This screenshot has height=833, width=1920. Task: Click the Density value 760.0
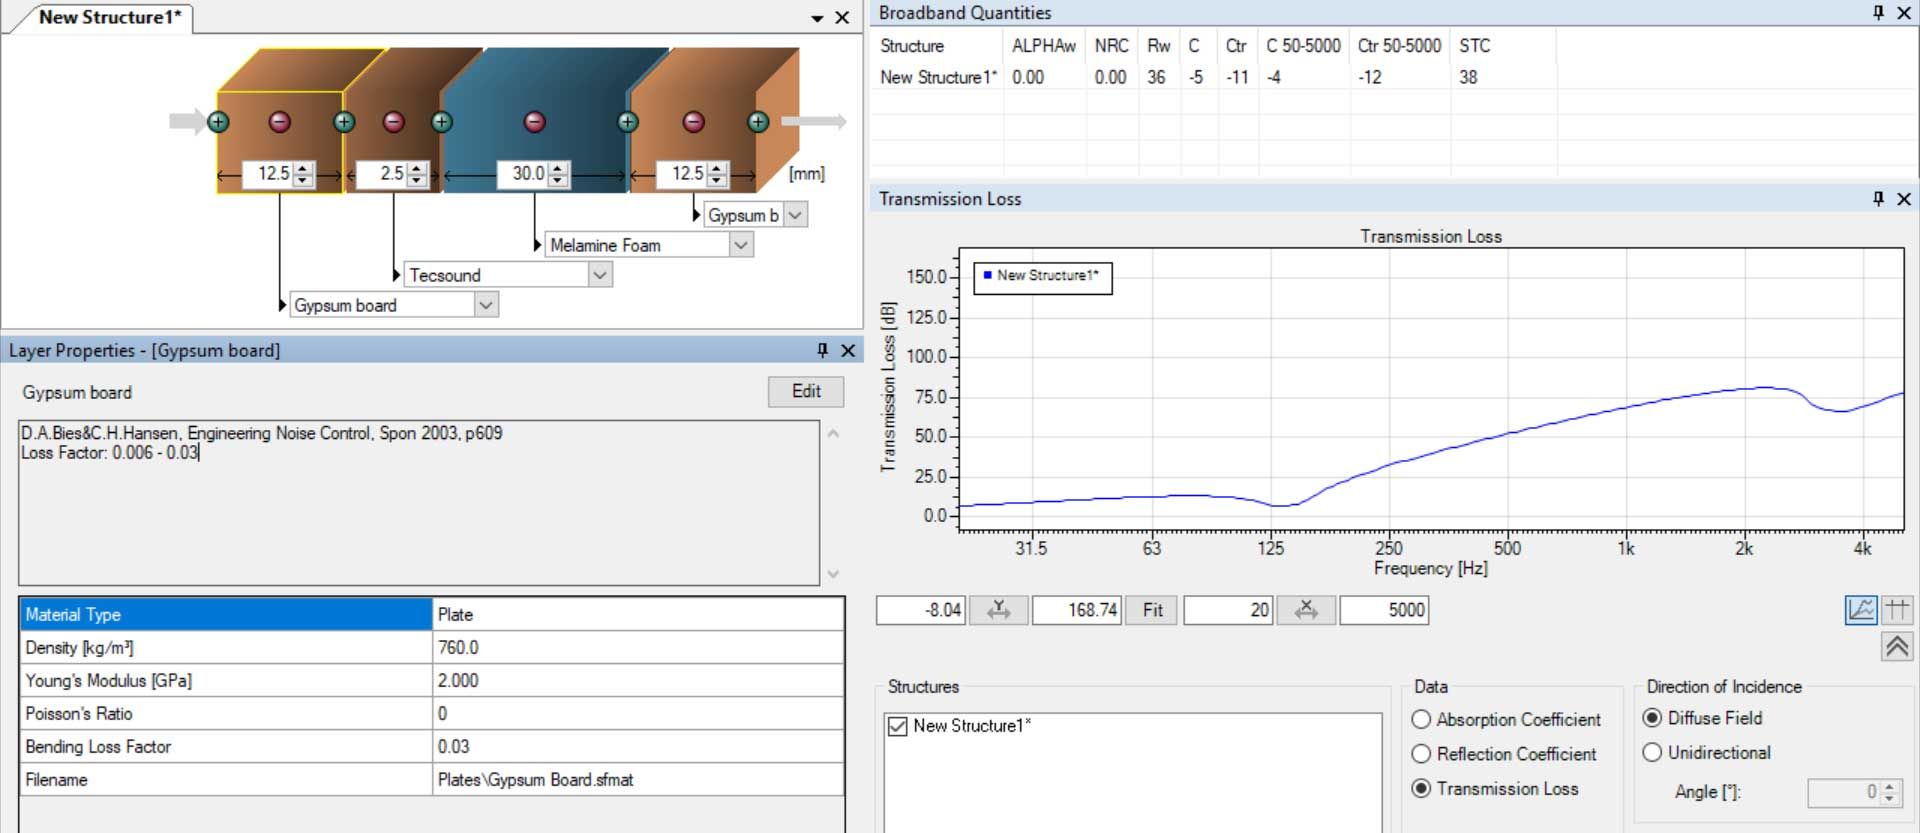pos(638,648)
